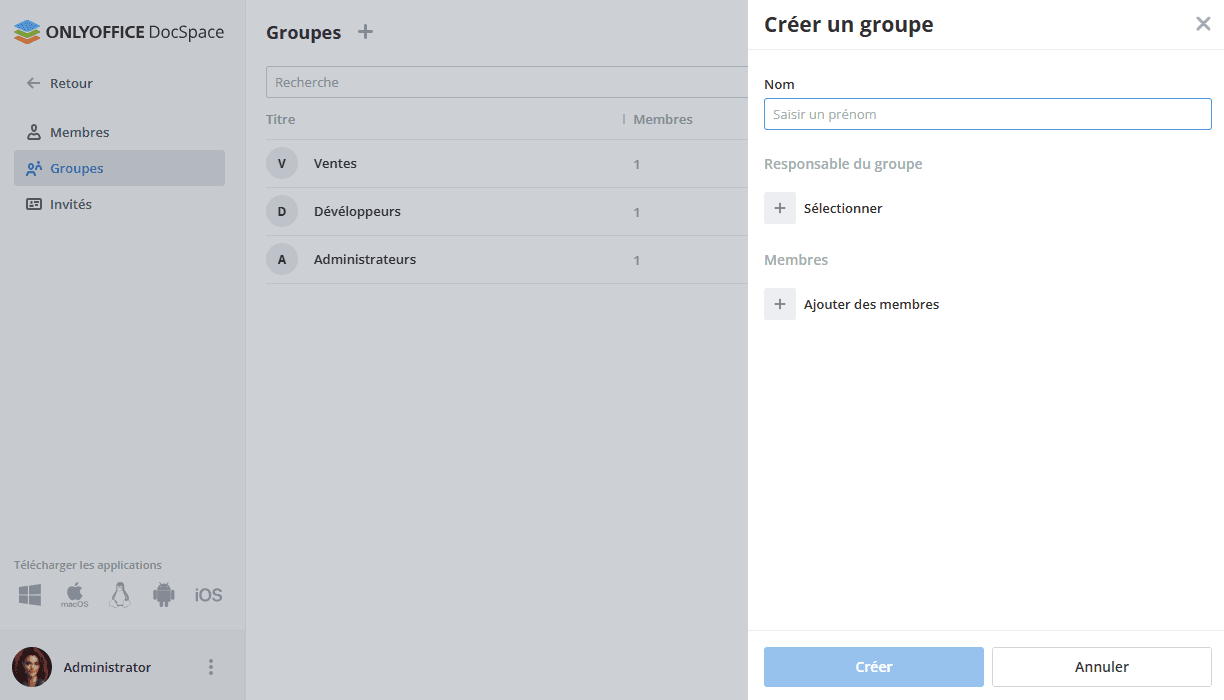
Task: Click the iOS app download icon
Action: pyautogui.click(x=207, y=594)
